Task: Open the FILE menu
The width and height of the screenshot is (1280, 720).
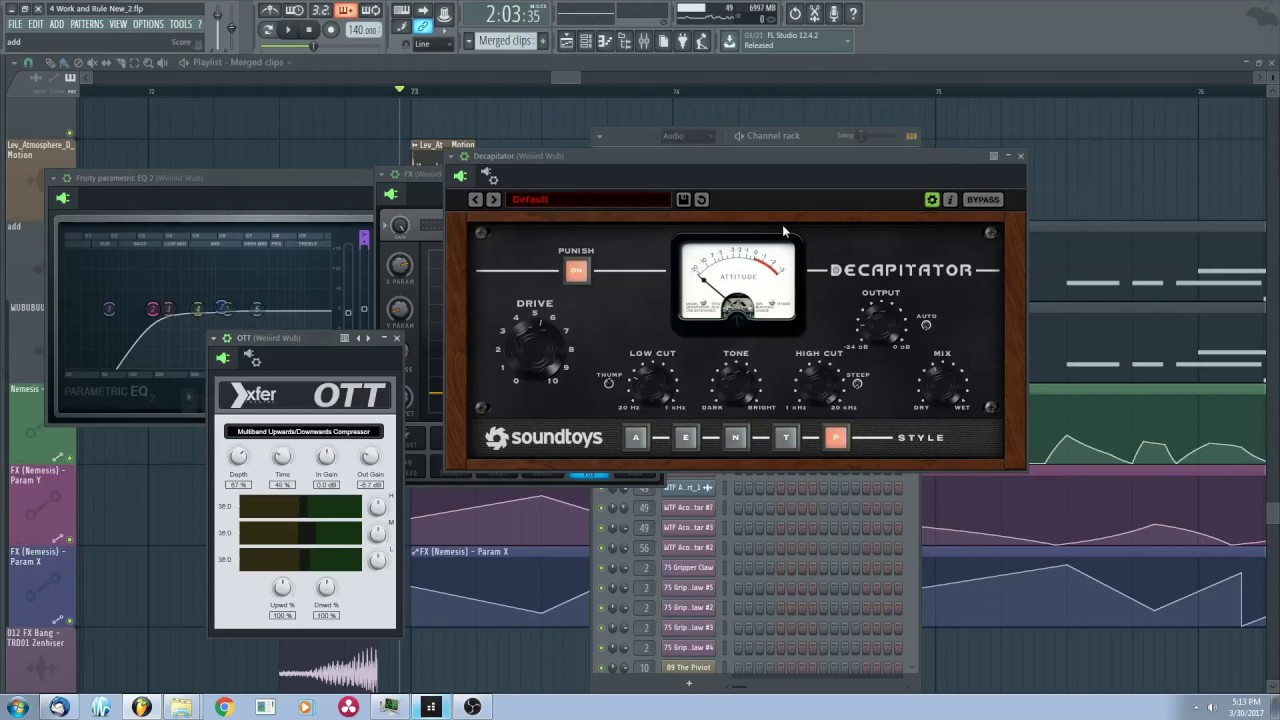Action: [15, 24]
